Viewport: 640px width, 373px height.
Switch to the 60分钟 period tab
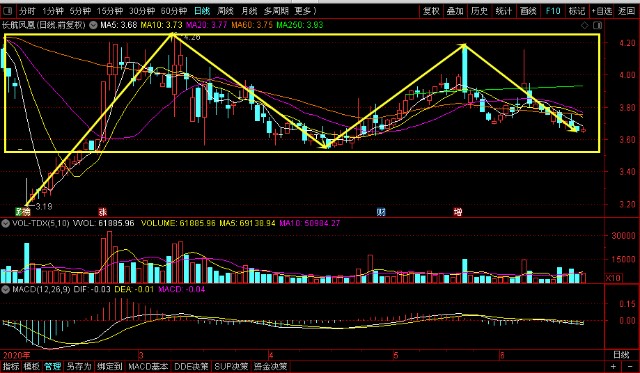[174, 11]
